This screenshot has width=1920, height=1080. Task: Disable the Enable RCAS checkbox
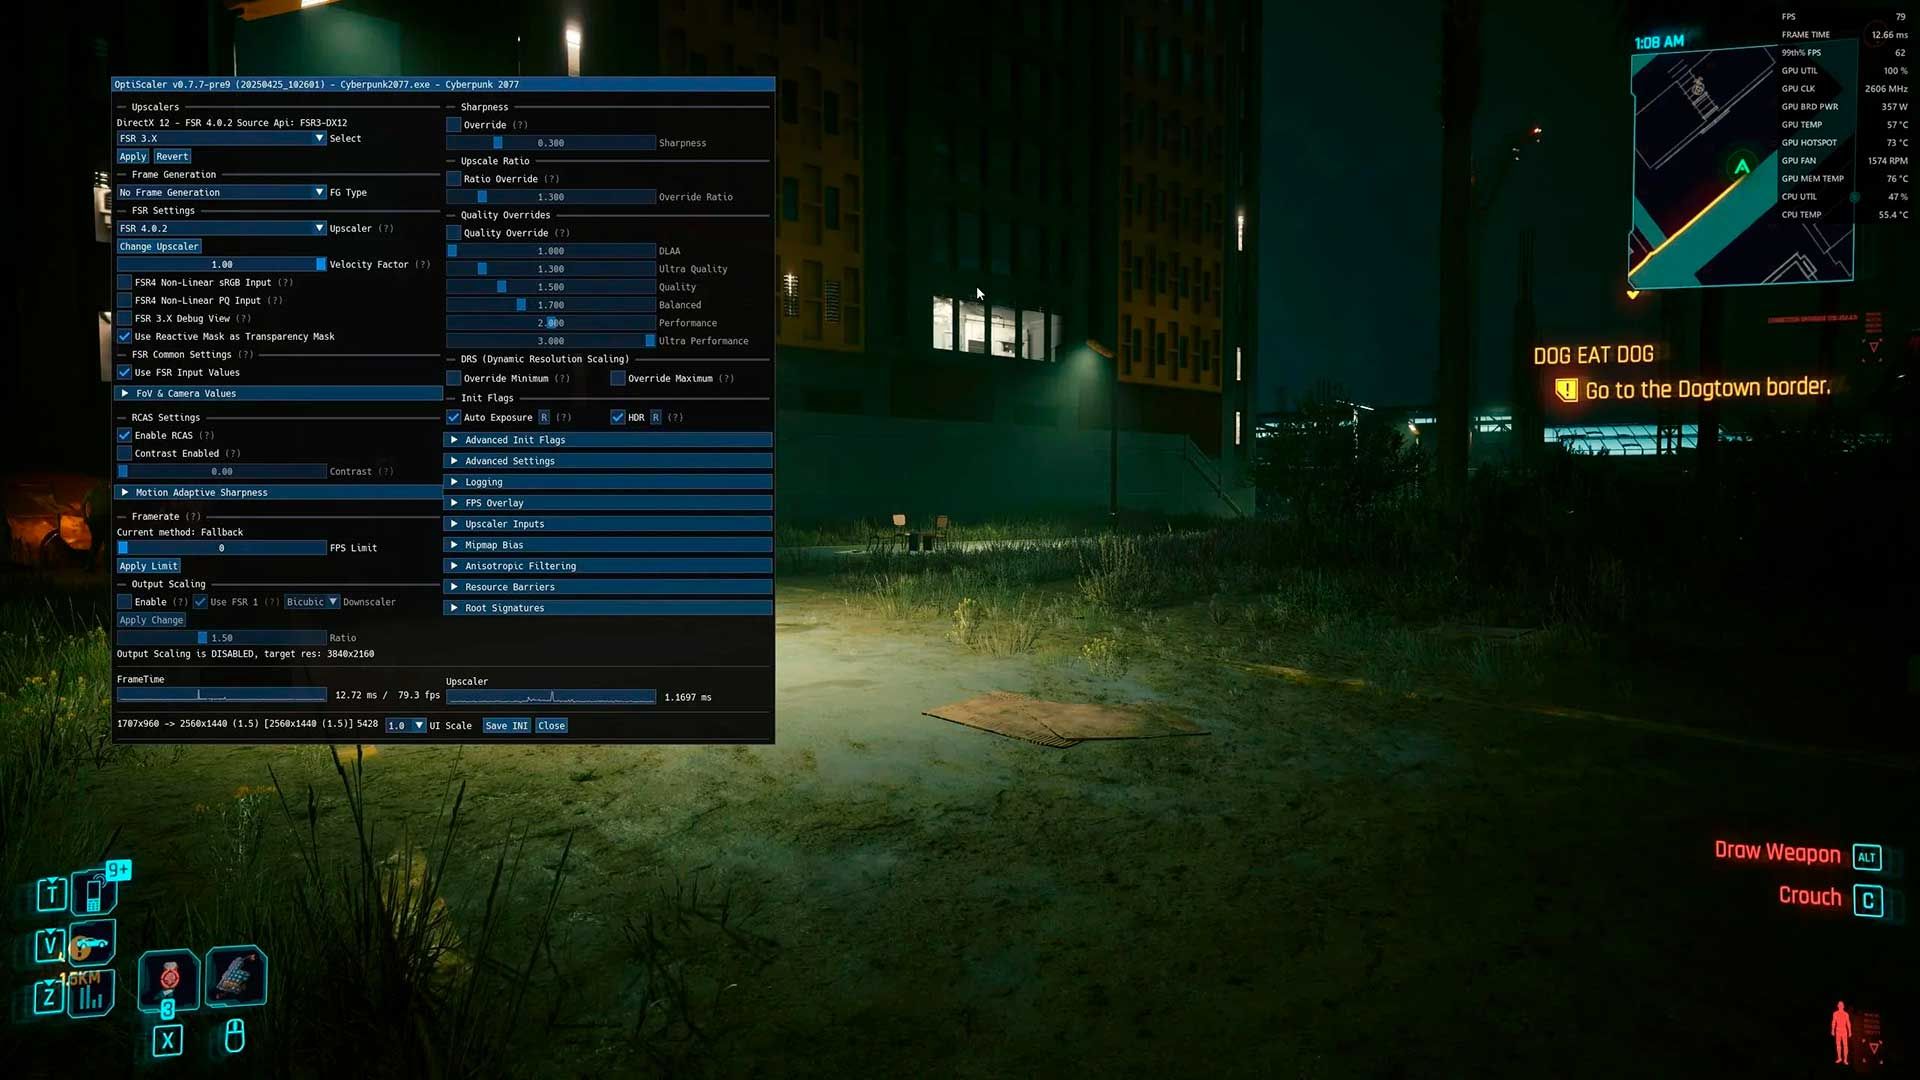pyautogui.click(x=125, y=435)
